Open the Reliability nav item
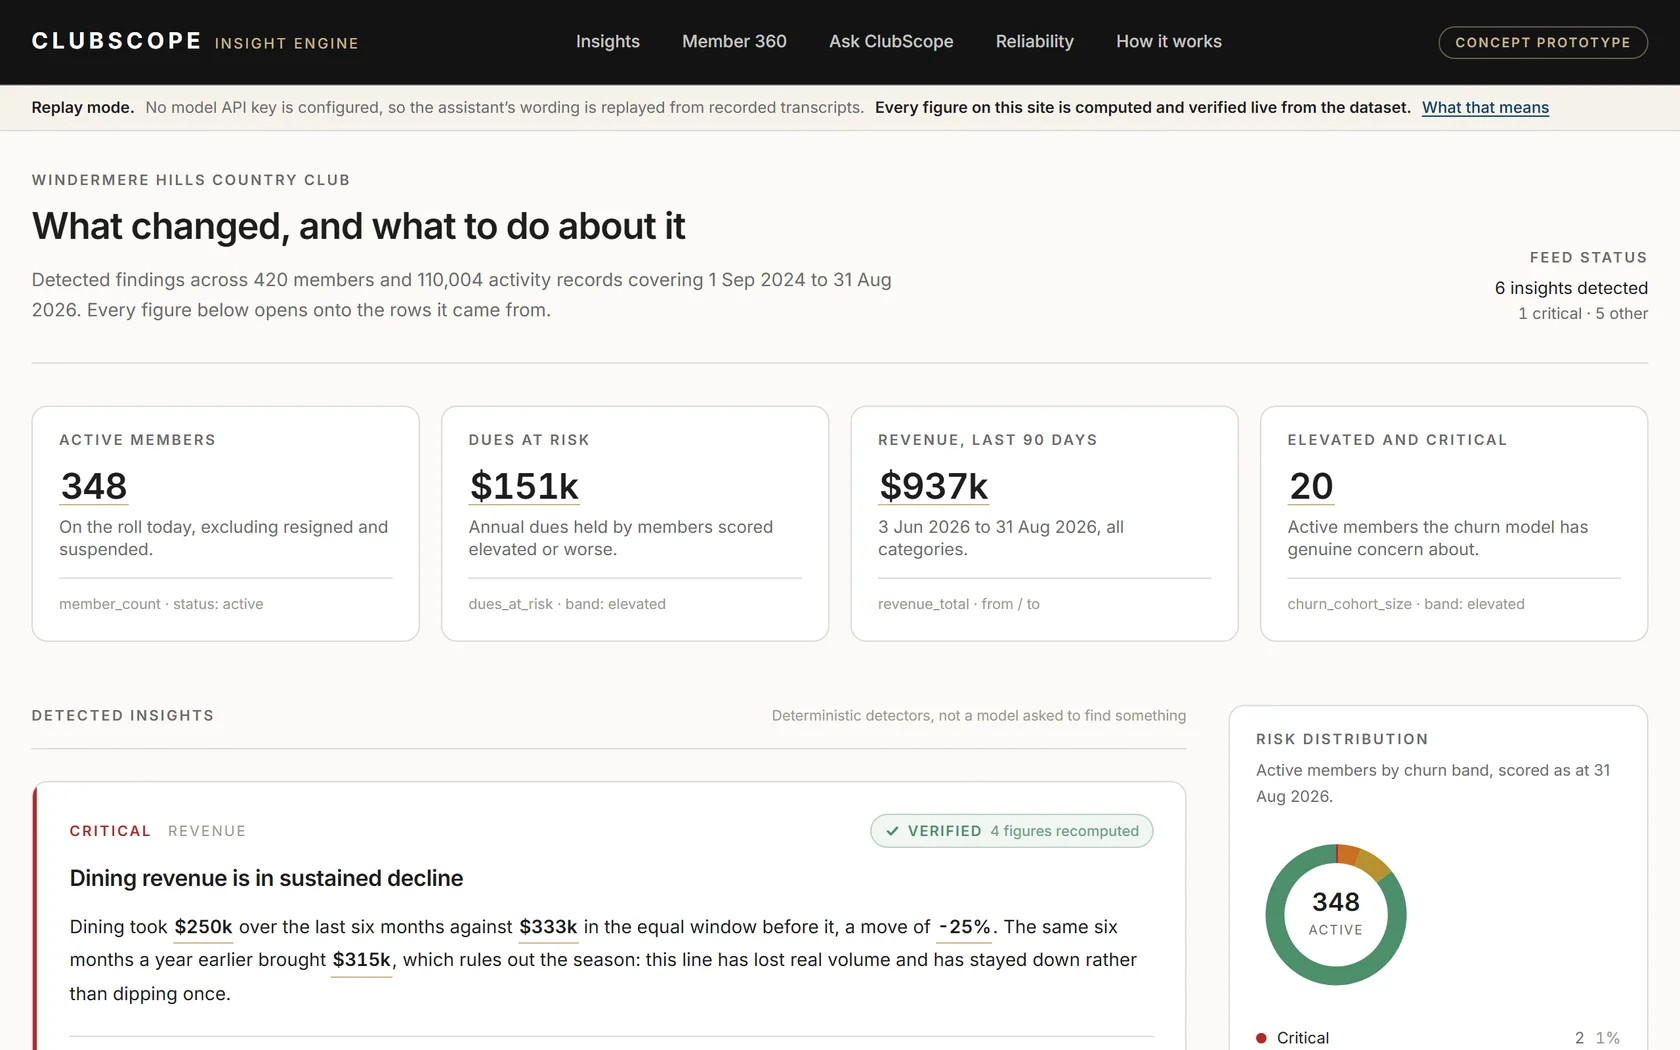The height and width of the screenshot is (1050, 1680). click(1034, 41)
